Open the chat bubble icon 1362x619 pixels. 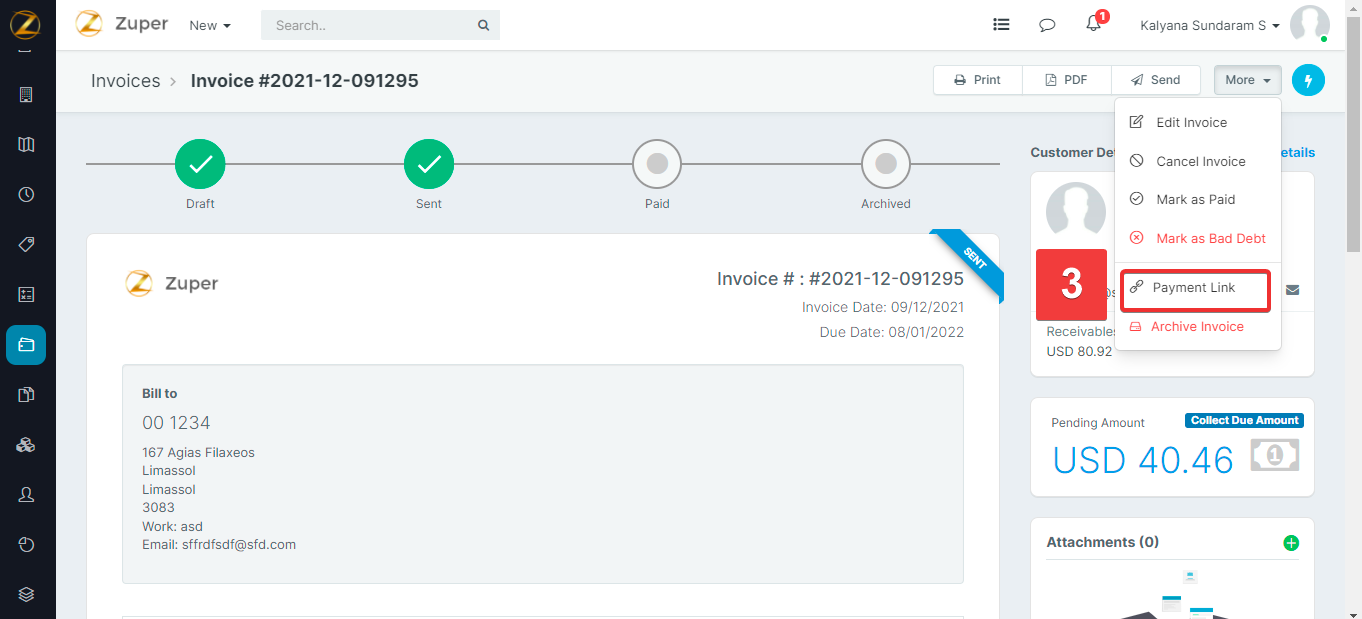click(x=1047, y=25)
